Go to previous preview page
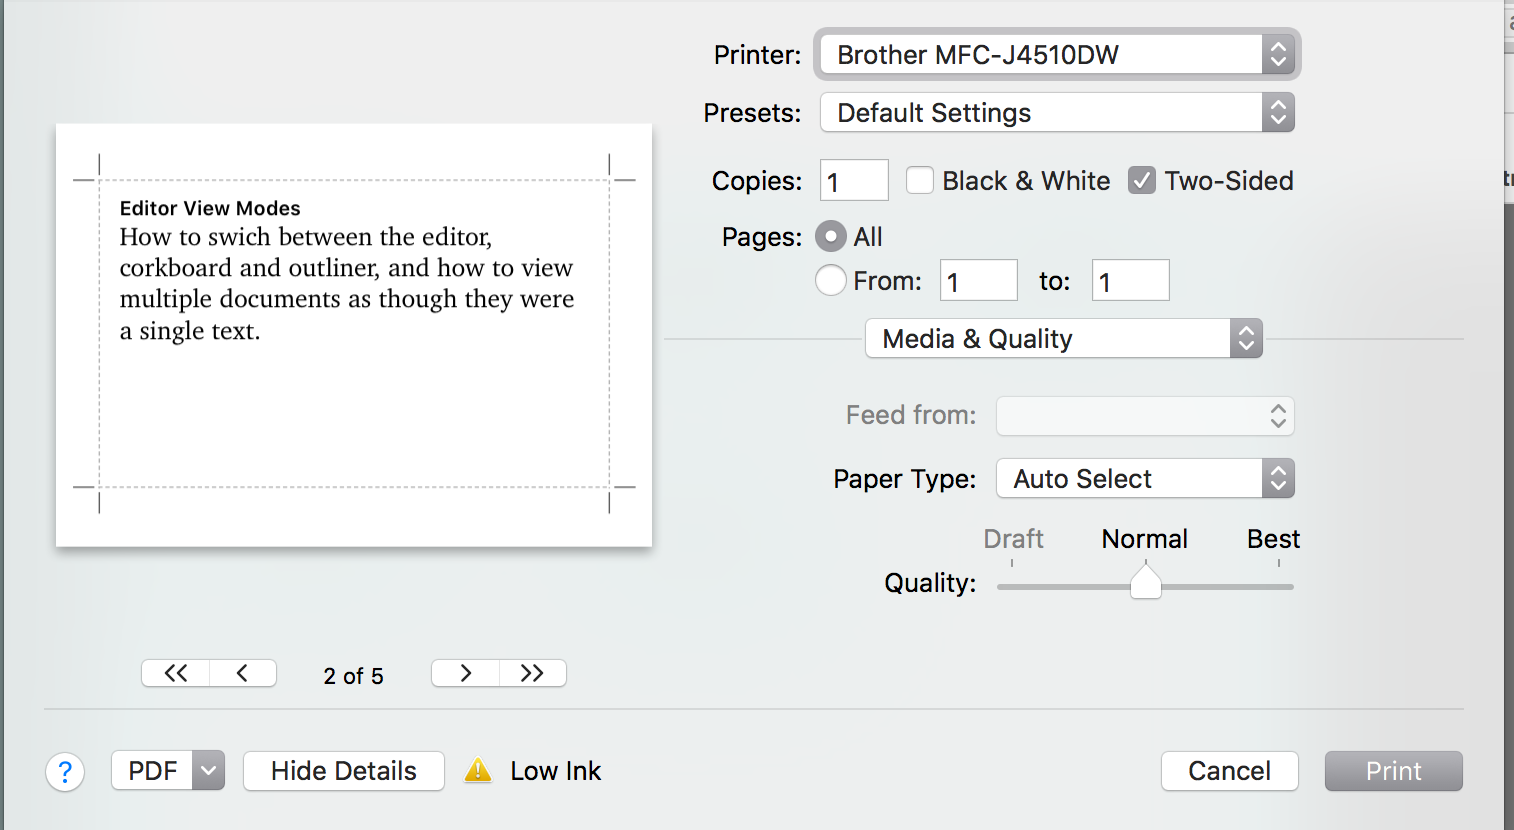 point(242,673)
